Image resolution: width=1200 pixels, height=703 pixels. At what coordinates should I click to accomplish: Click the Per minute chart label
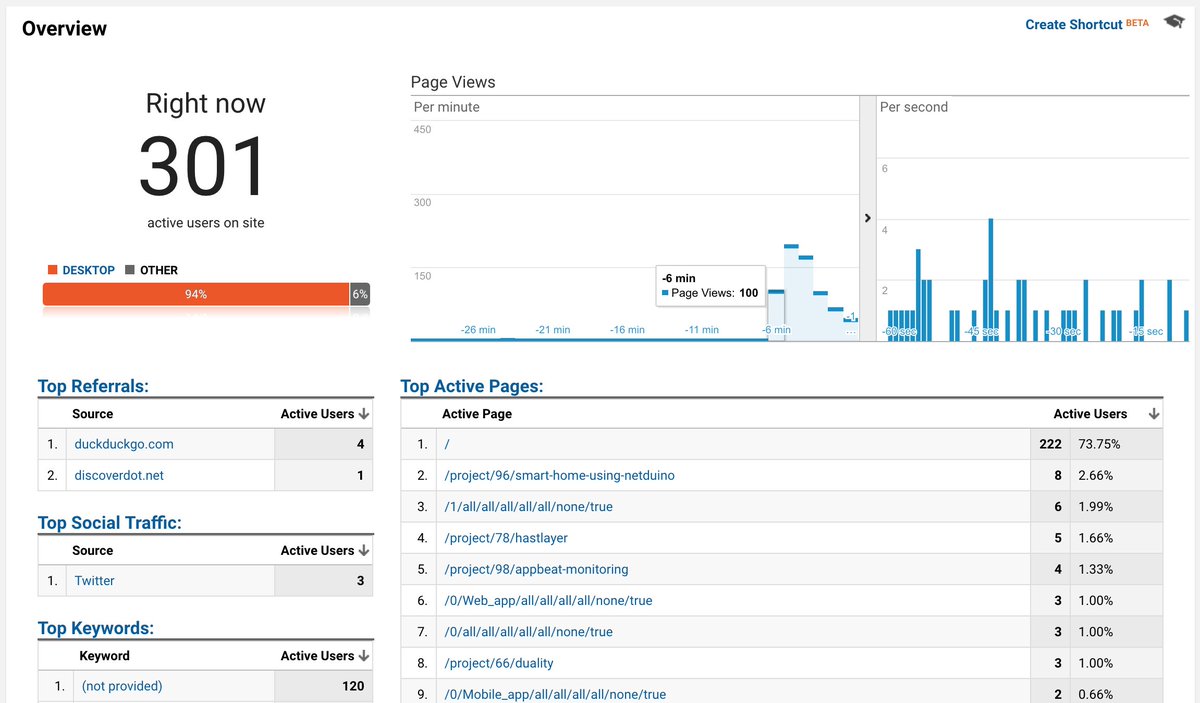[447, 107]
